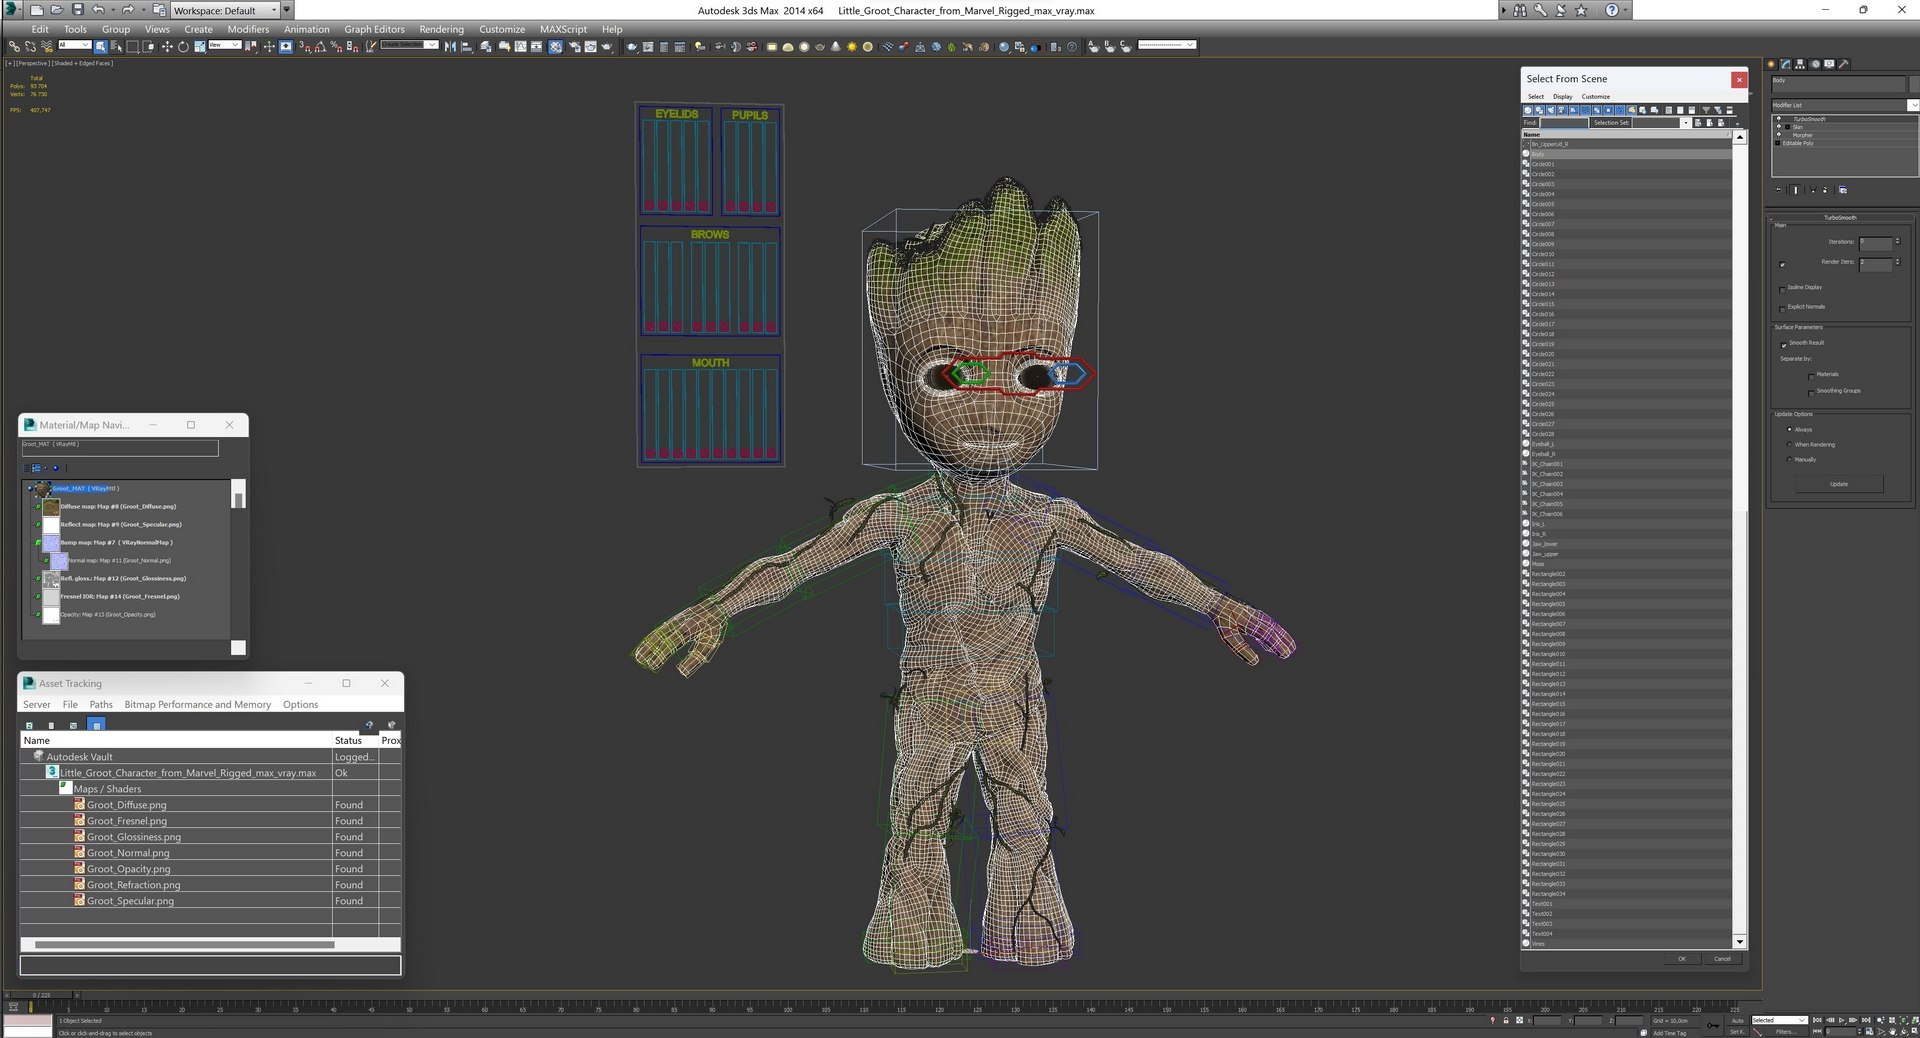
Task: Click Configure Modifier Sets icon below stack
Action: click(x=1843, y=190)
